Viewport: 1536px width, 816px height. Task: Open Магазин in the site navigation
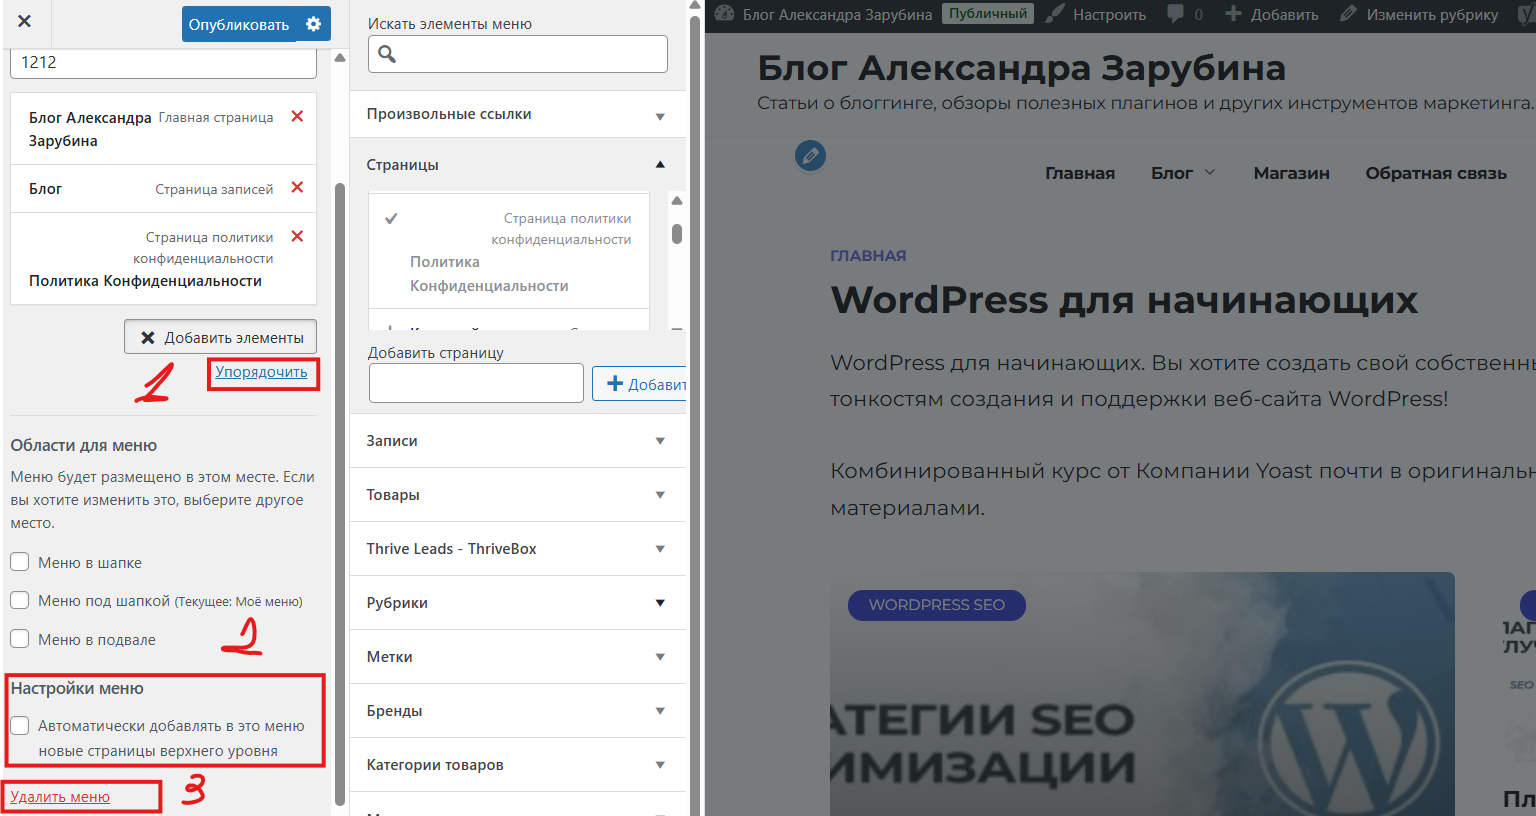point(1291,173)
